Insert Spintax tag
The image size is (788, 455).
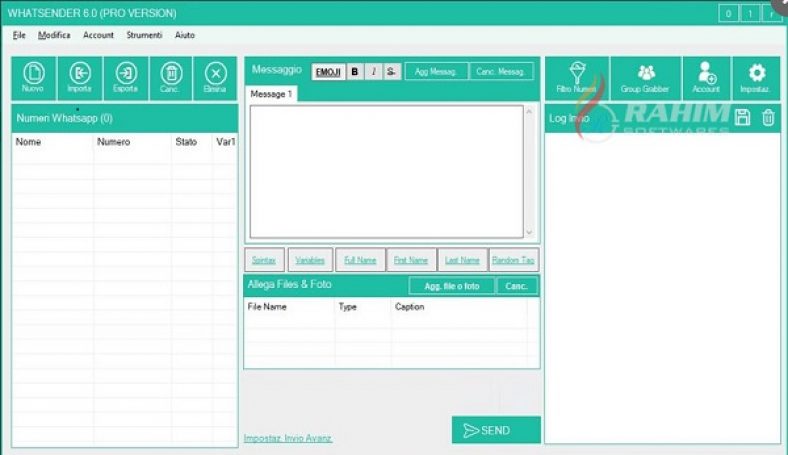(x=264, y=260)
